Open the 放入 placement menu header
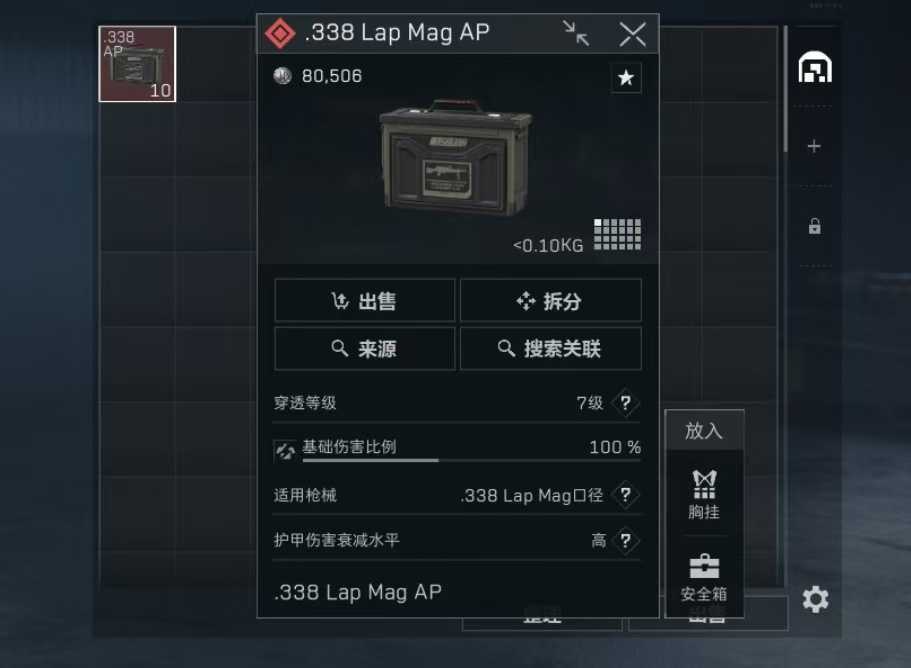Screen dimensions: 911x668 tap(704, 430)
